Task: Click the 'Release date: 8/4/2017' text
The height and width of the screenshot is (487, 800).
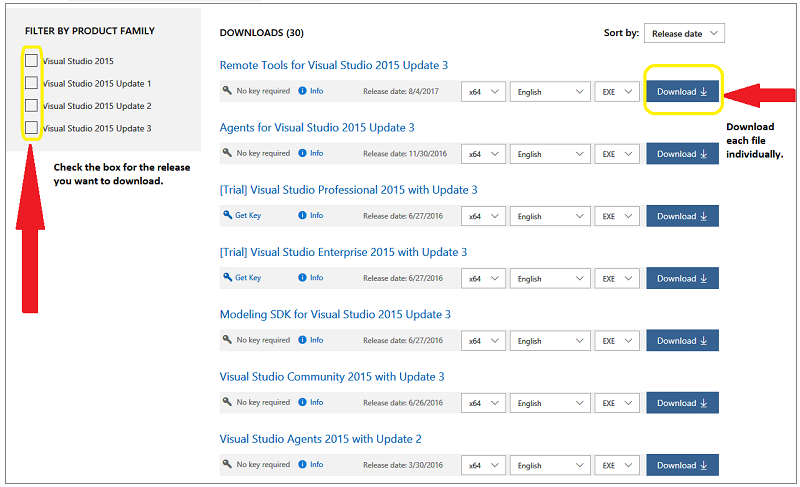Action: pyautogui.click(x=401, y=91)
